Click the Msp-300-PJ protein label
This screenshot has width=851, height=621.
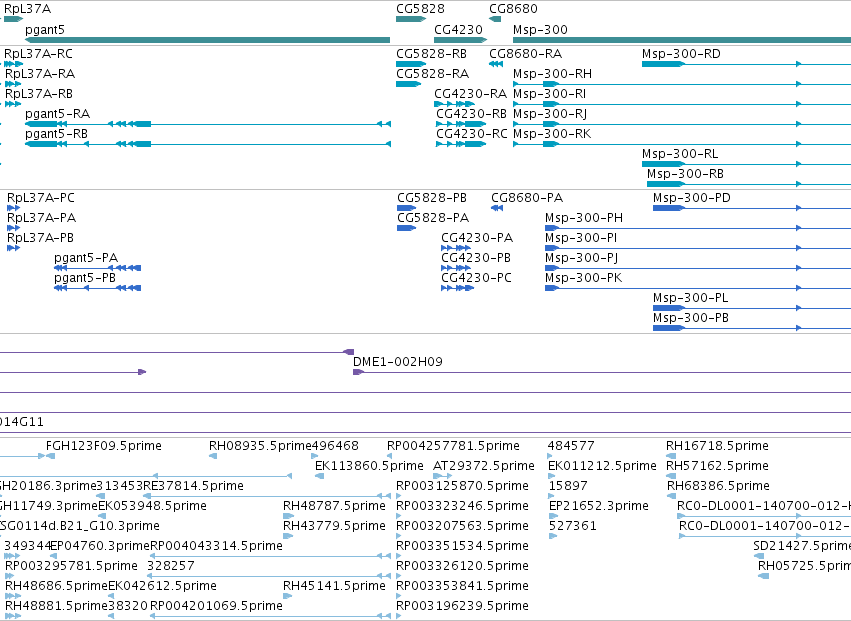582,258
